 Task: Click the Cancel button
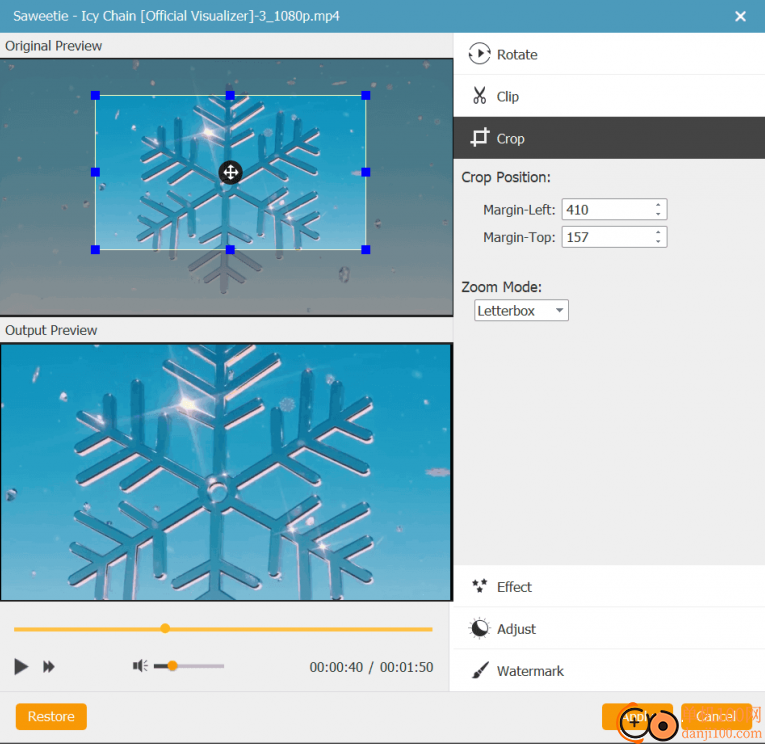[716, 716]
